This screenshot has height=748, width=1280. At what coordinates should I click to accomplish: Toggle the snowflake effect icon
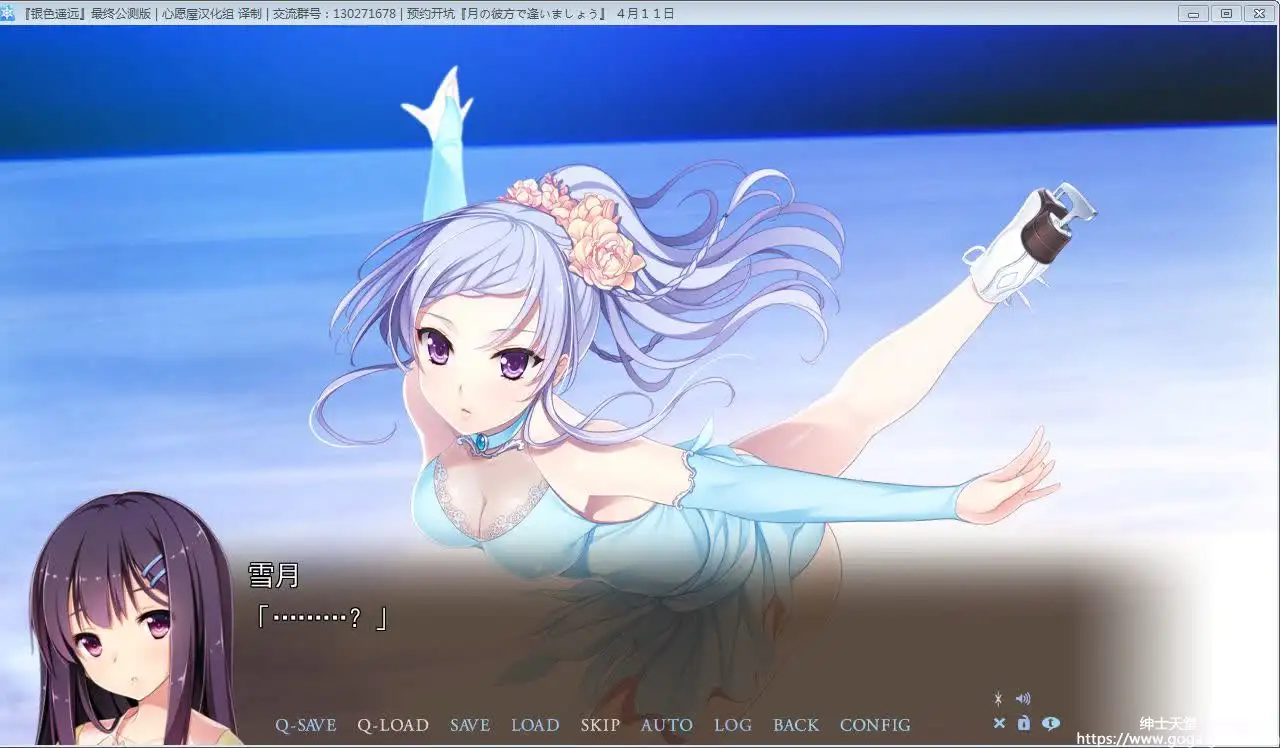coord(998,698)
